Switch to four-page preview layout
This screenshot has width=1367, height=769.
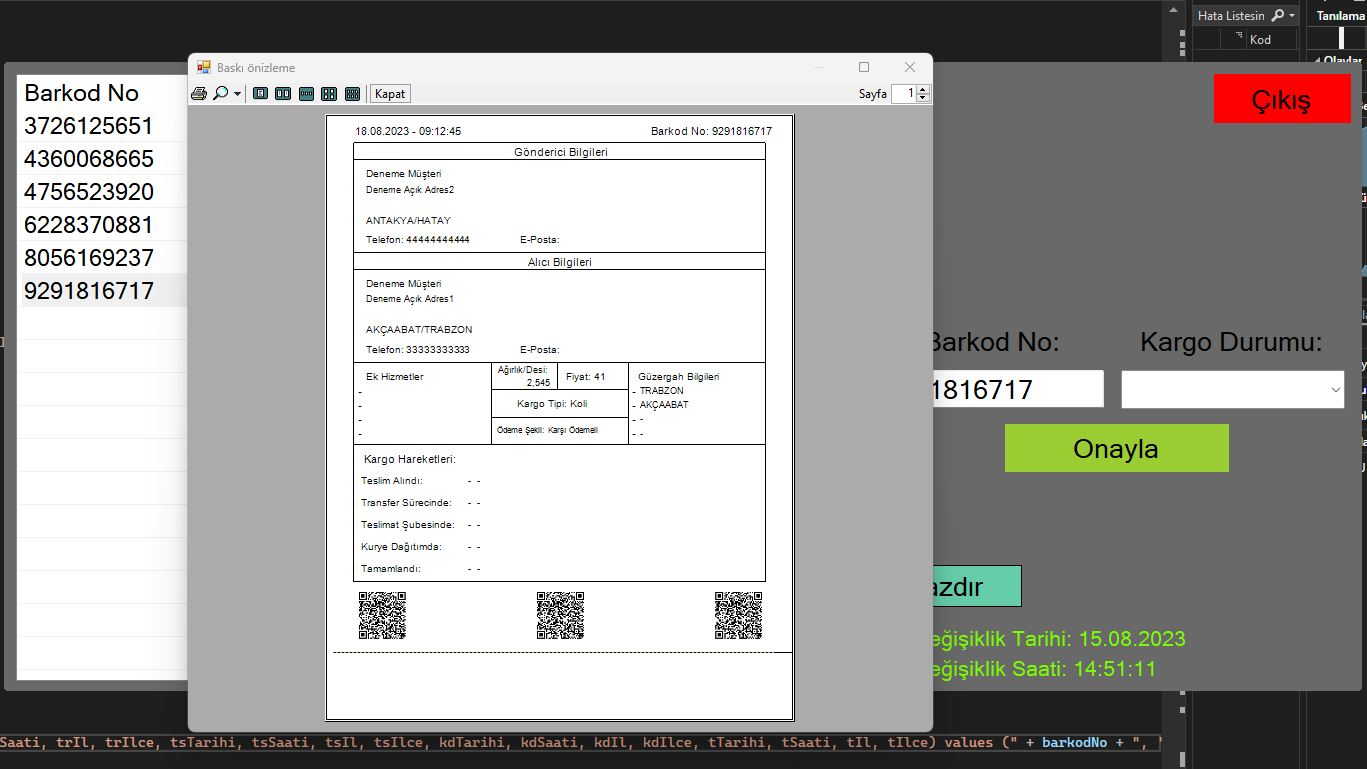tap(329, 93)
